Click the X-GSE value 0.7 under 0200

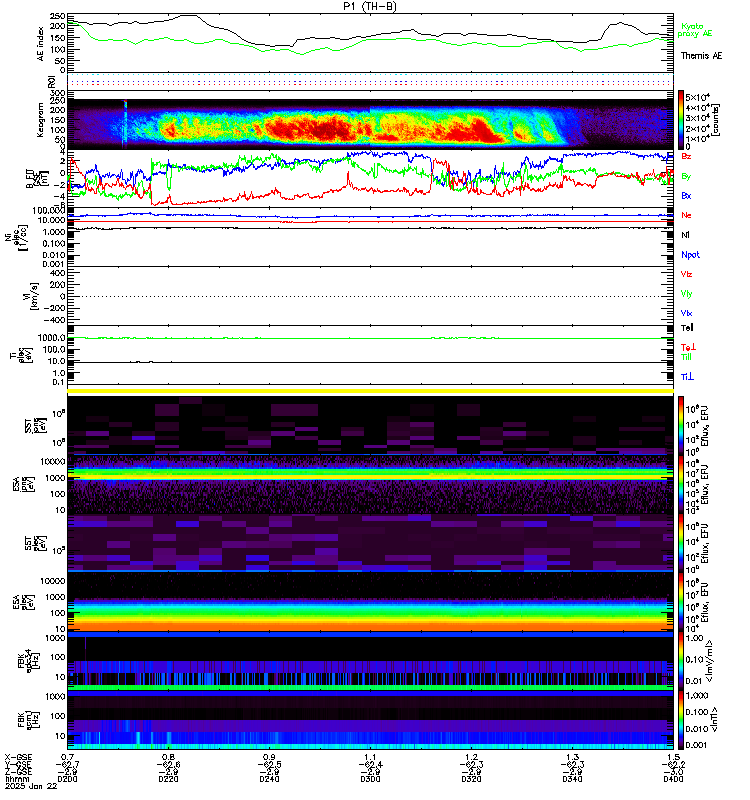coord(67,757)
